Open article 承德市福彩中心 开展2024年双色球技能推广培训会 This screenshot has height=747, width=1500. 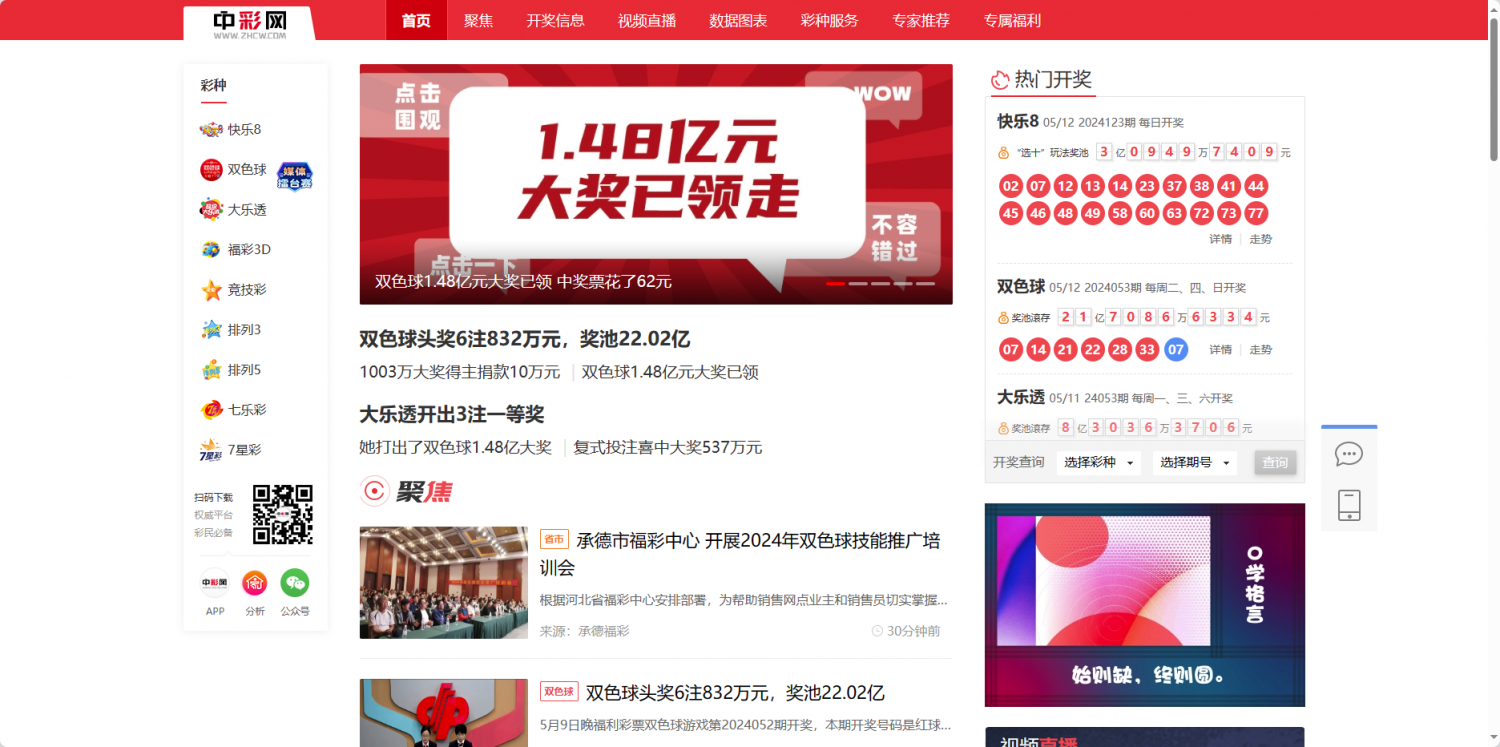pyautogui.click(x=741, y=554)
